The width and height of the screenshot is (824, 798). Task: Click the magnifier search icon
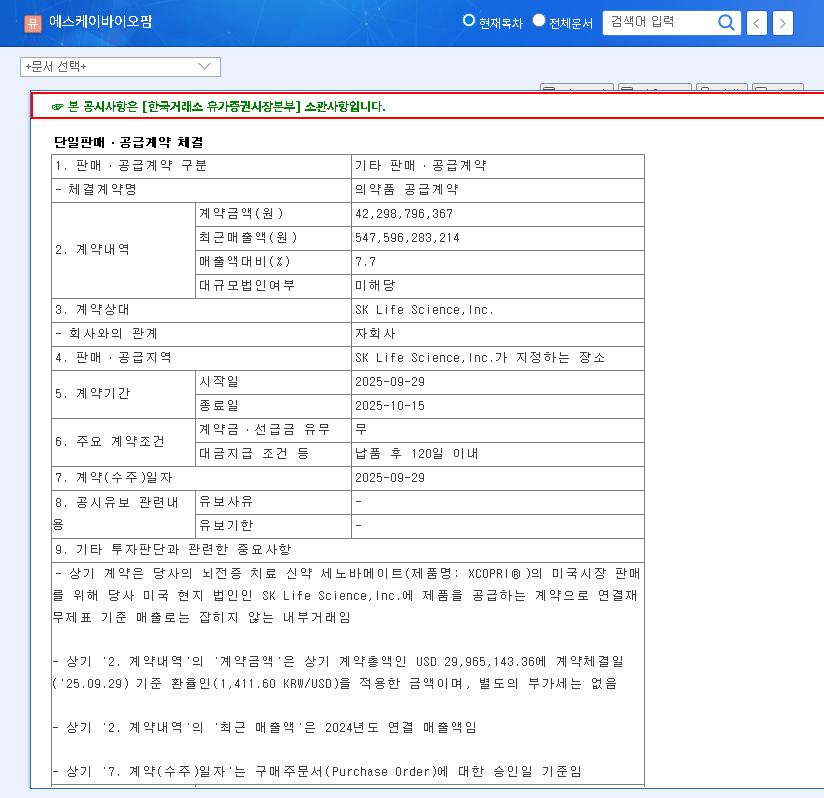pos(726,23)
